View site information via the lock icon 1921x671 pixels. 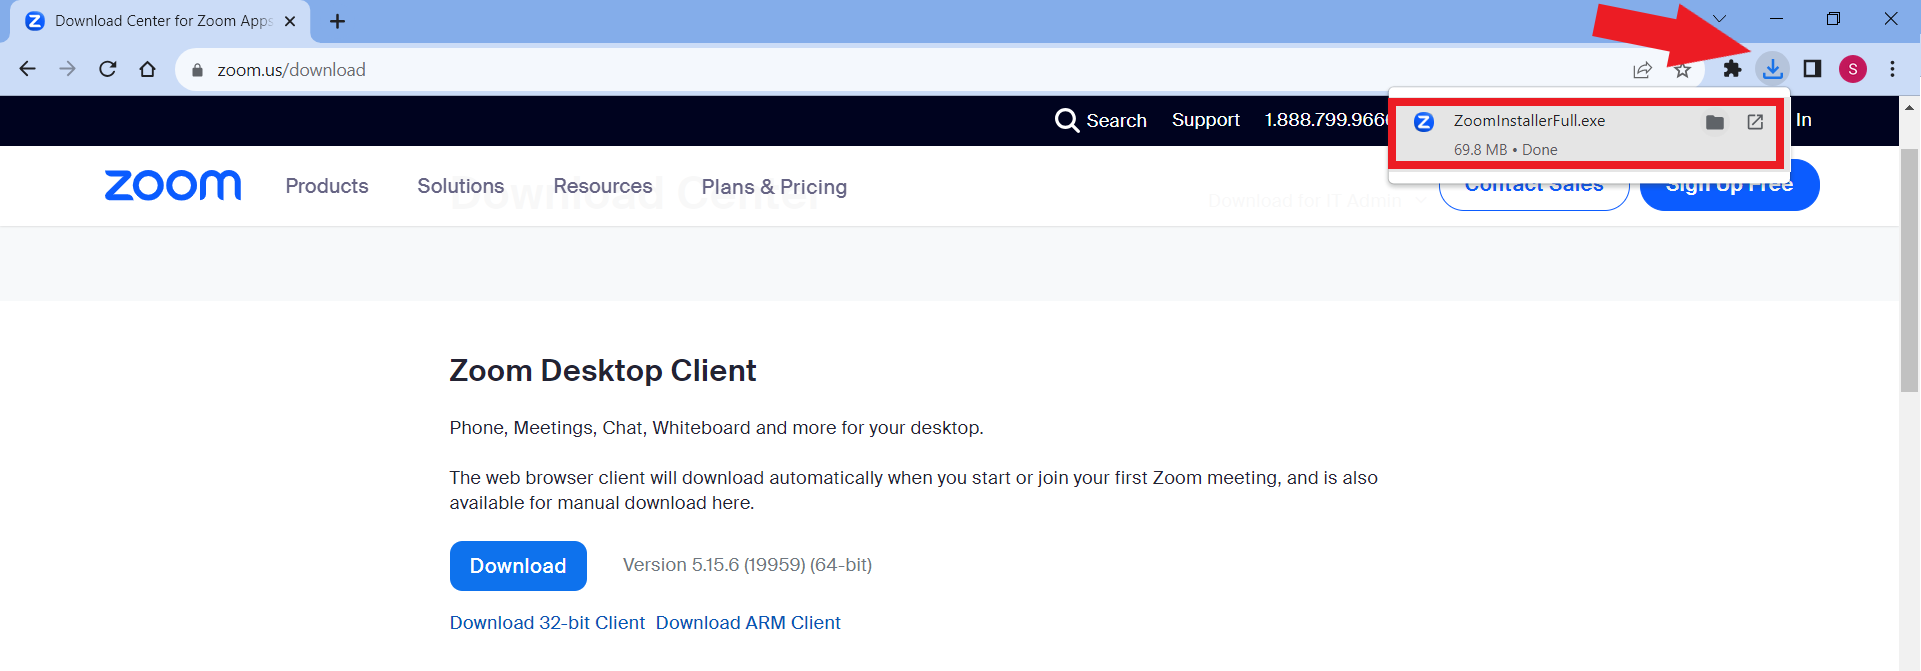[197, 70]
